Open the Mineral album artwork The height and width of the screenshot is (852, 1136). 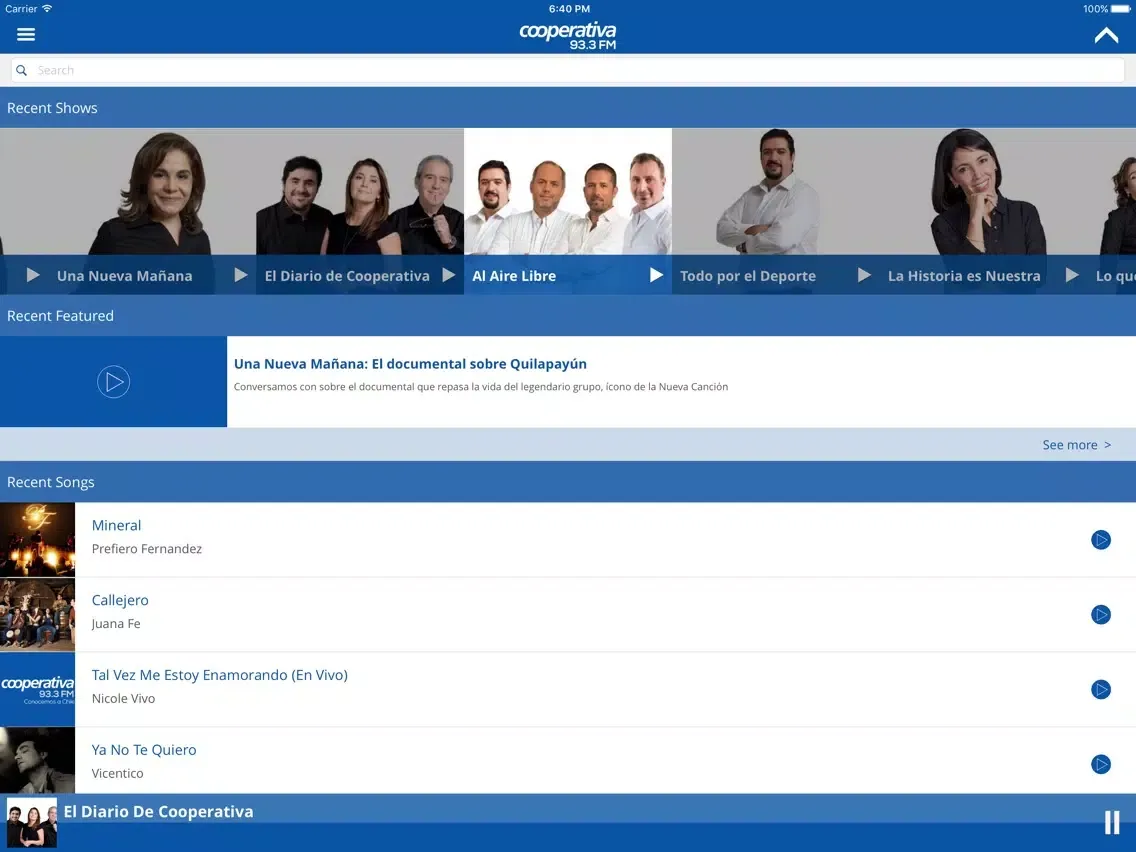point(37,540)
